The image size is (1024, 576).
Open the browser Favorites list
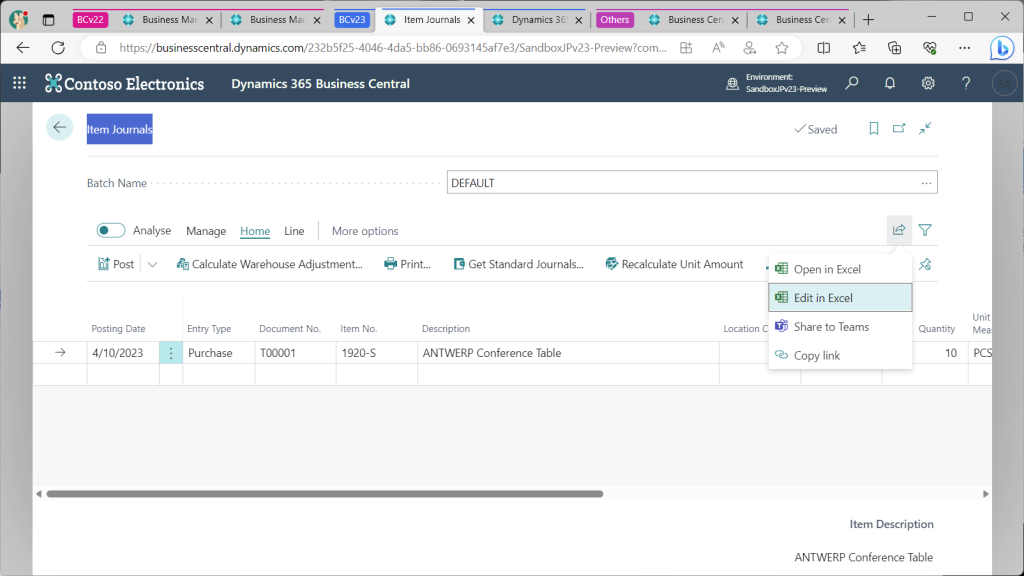(859, 48)
